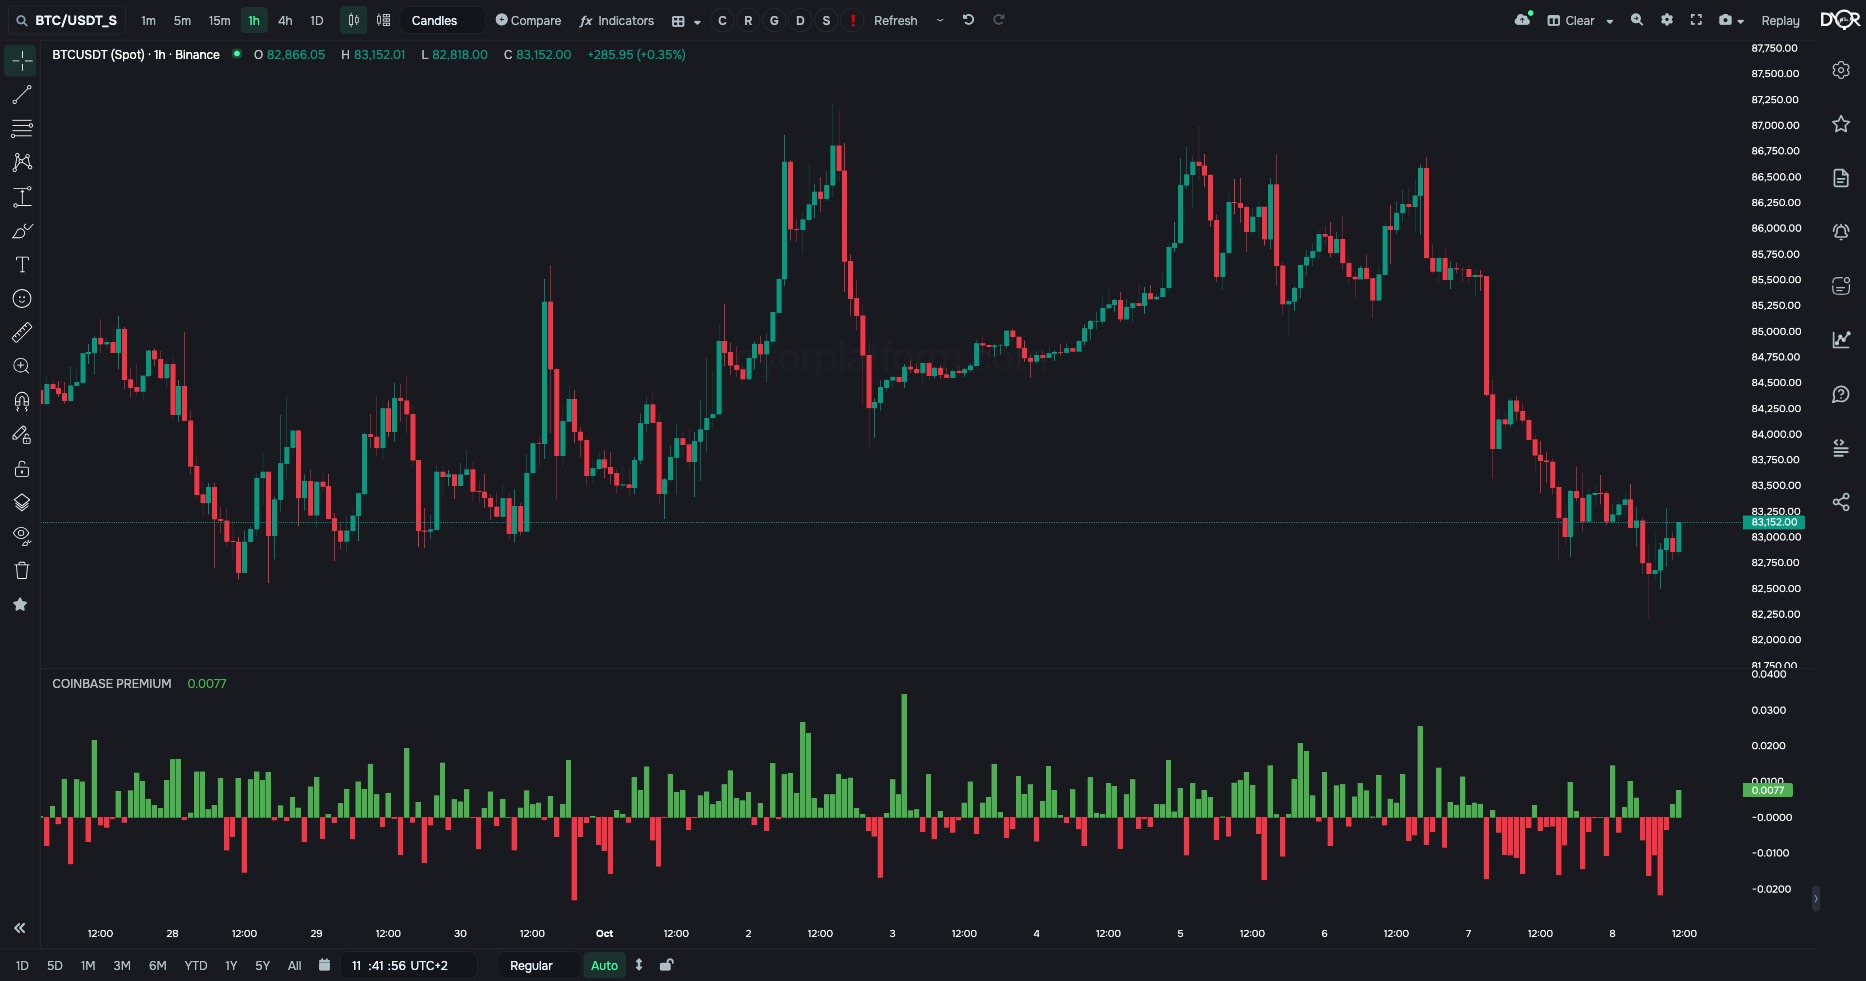Screen dimensions: 1866x981
Task: Open the object layers tool
Action: coord(21,502)
